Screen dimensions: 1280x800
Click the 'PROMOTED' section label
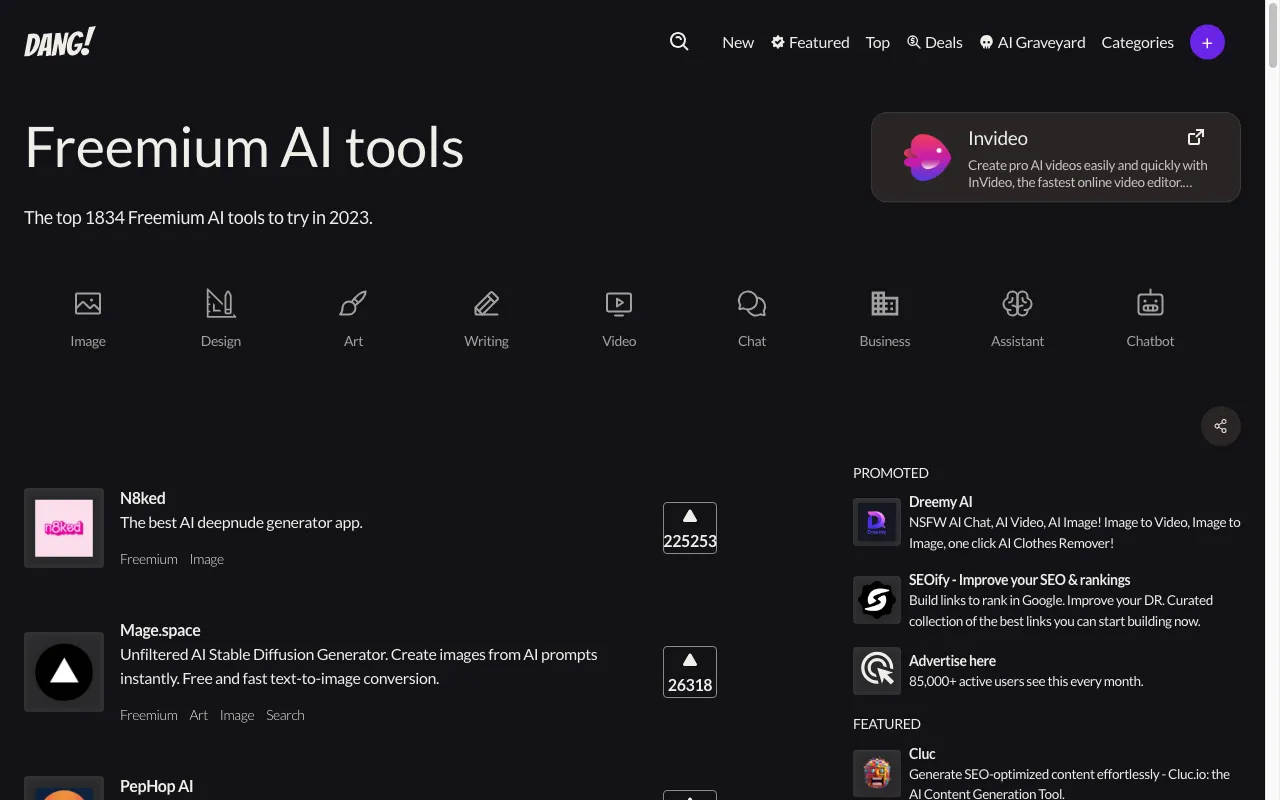[x=891, y=473]
